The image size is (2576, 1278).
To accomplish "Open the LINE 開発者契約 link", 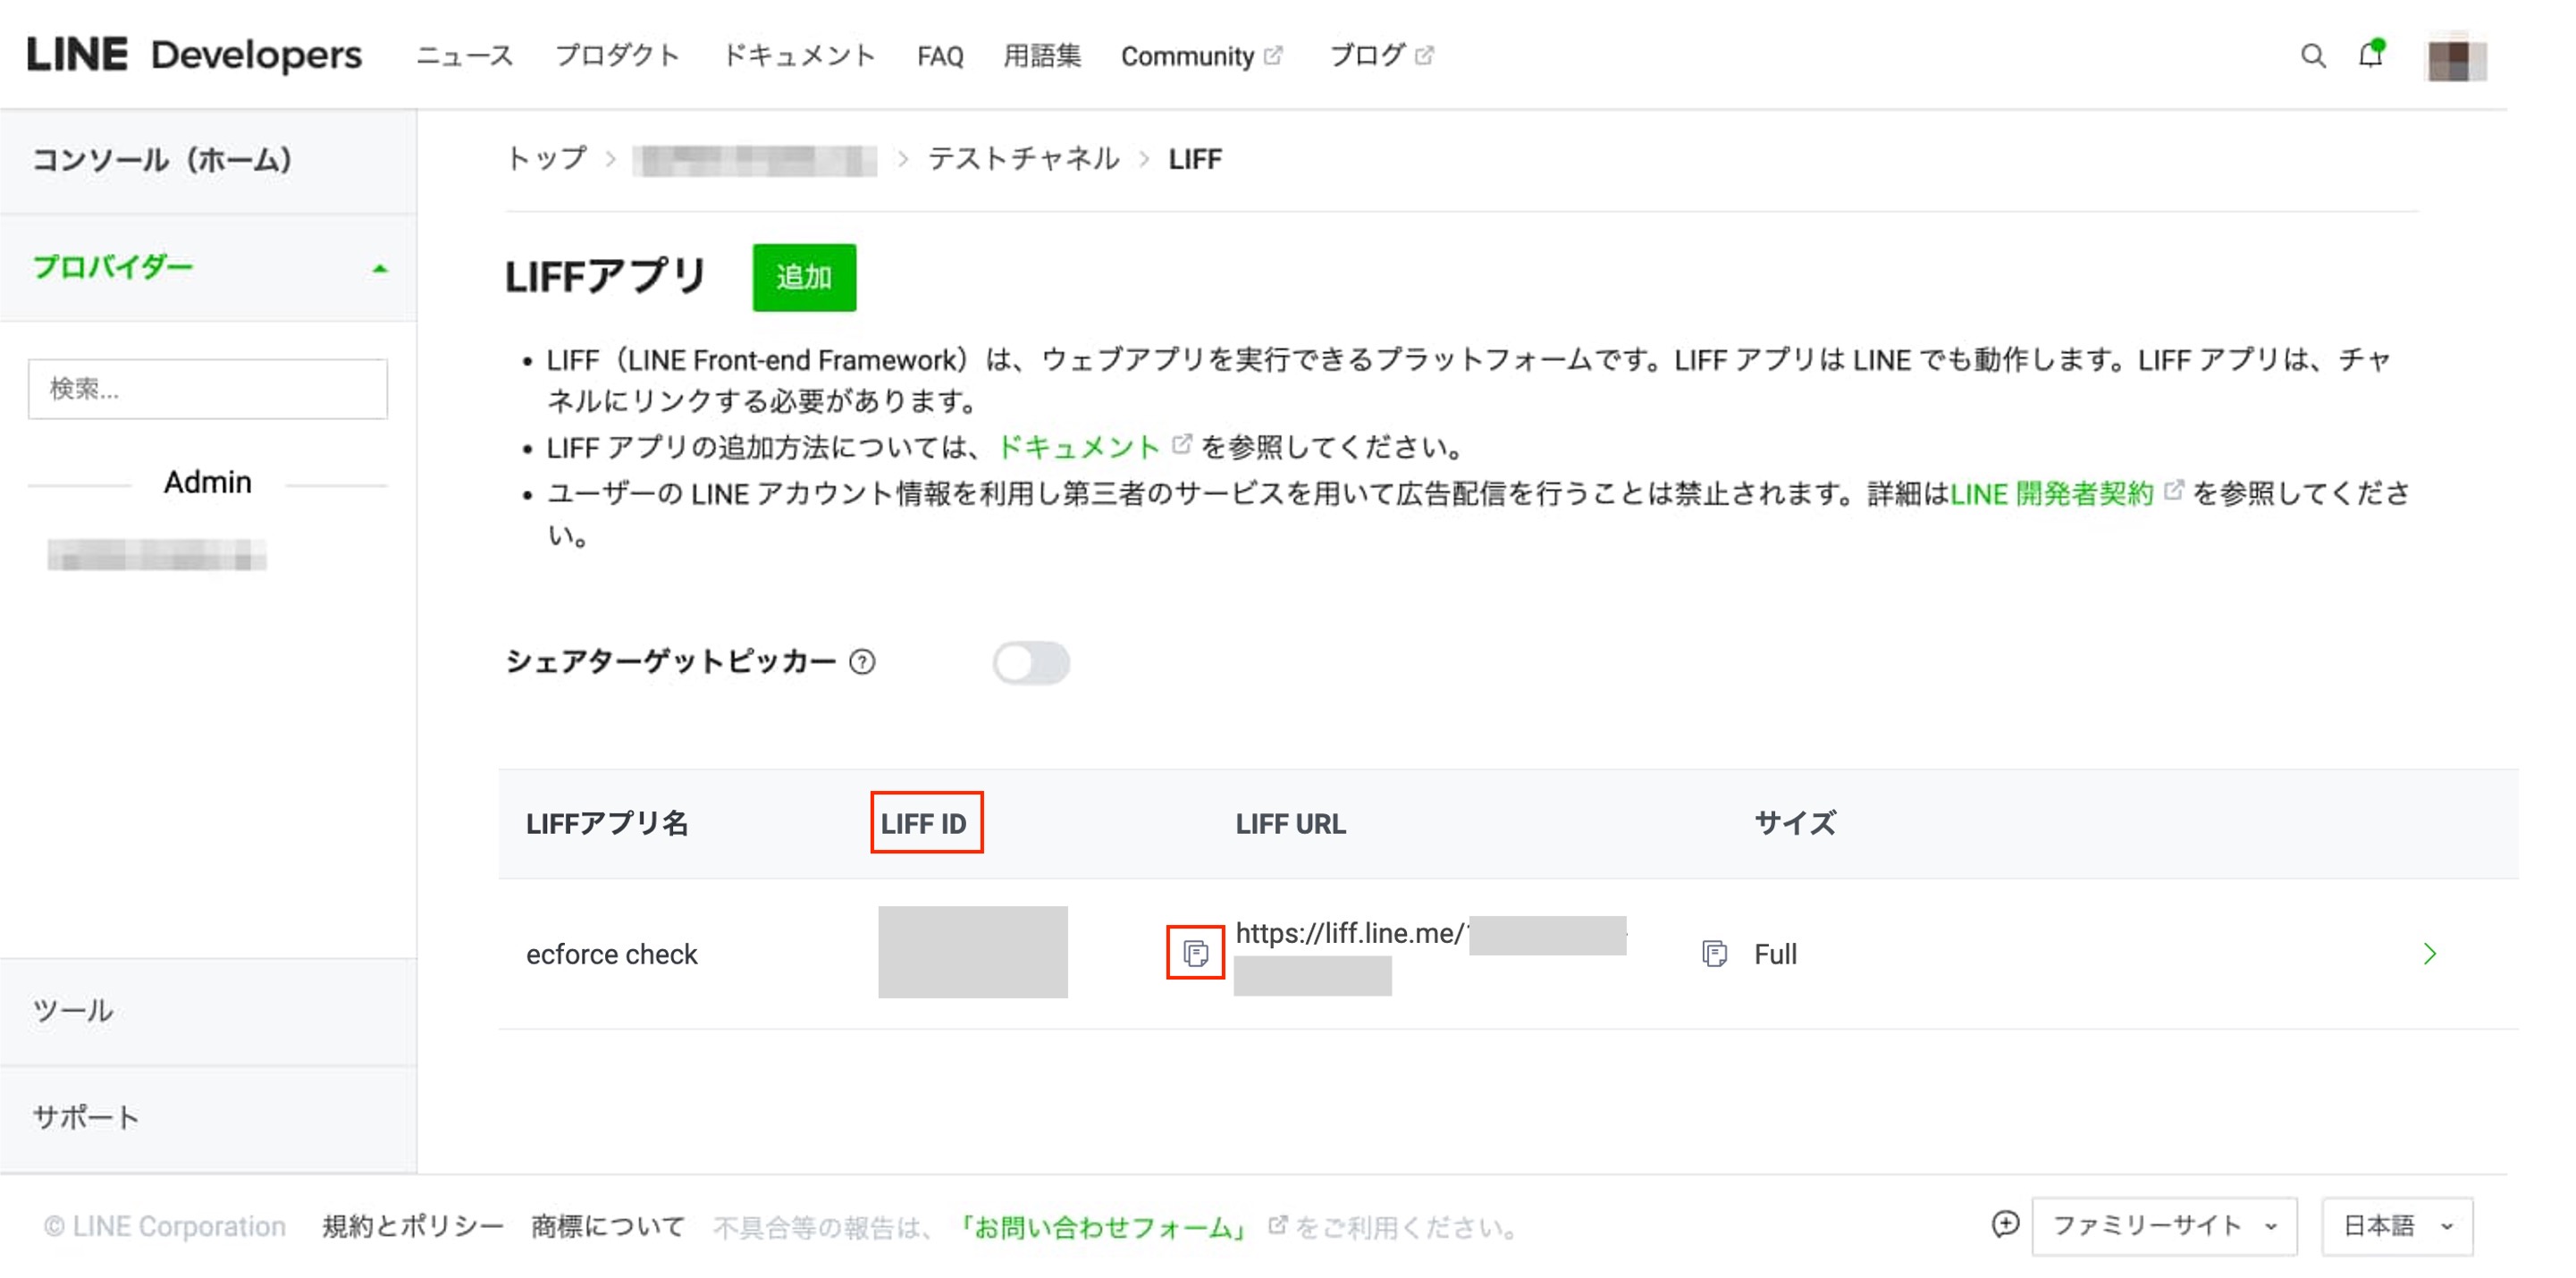I will pyautogui.click(x=2051, y=494).
